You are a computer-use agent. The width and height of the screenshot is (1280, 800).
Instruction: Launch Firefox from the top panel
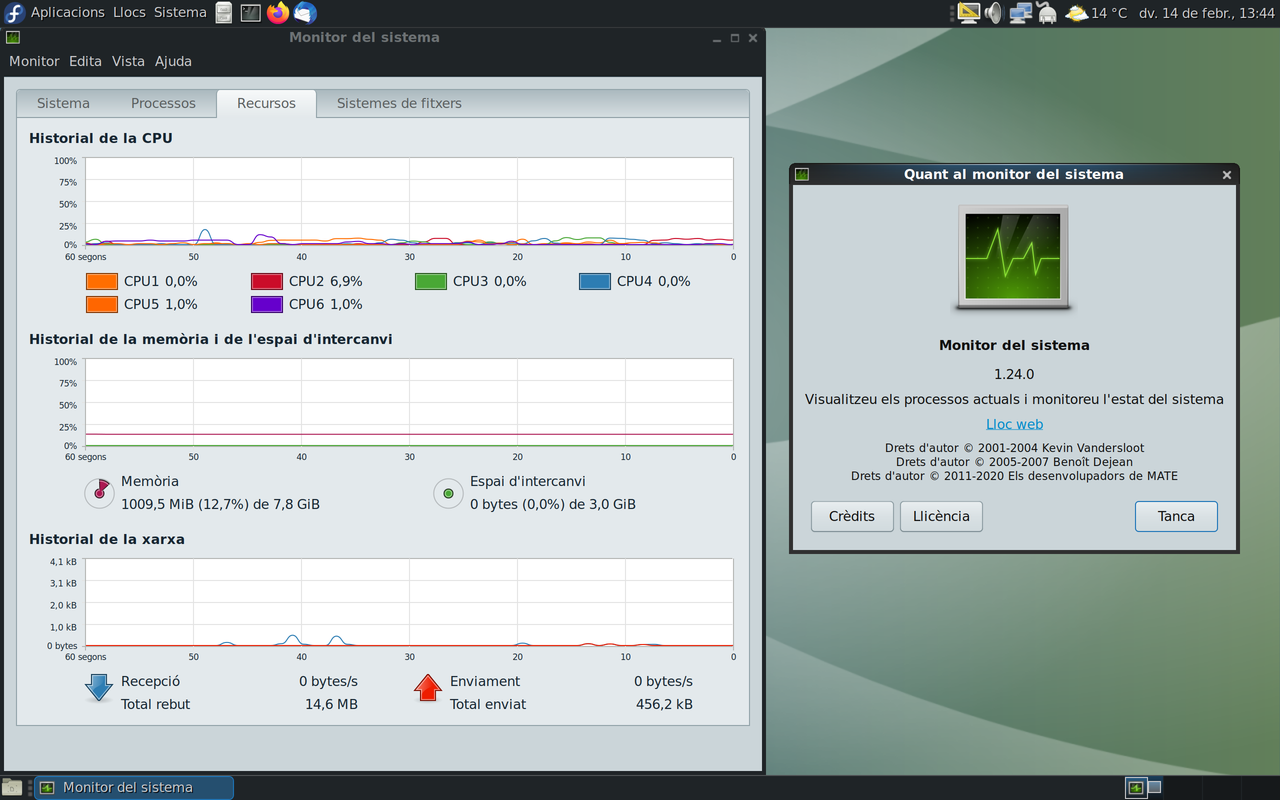tap(278, 13)
